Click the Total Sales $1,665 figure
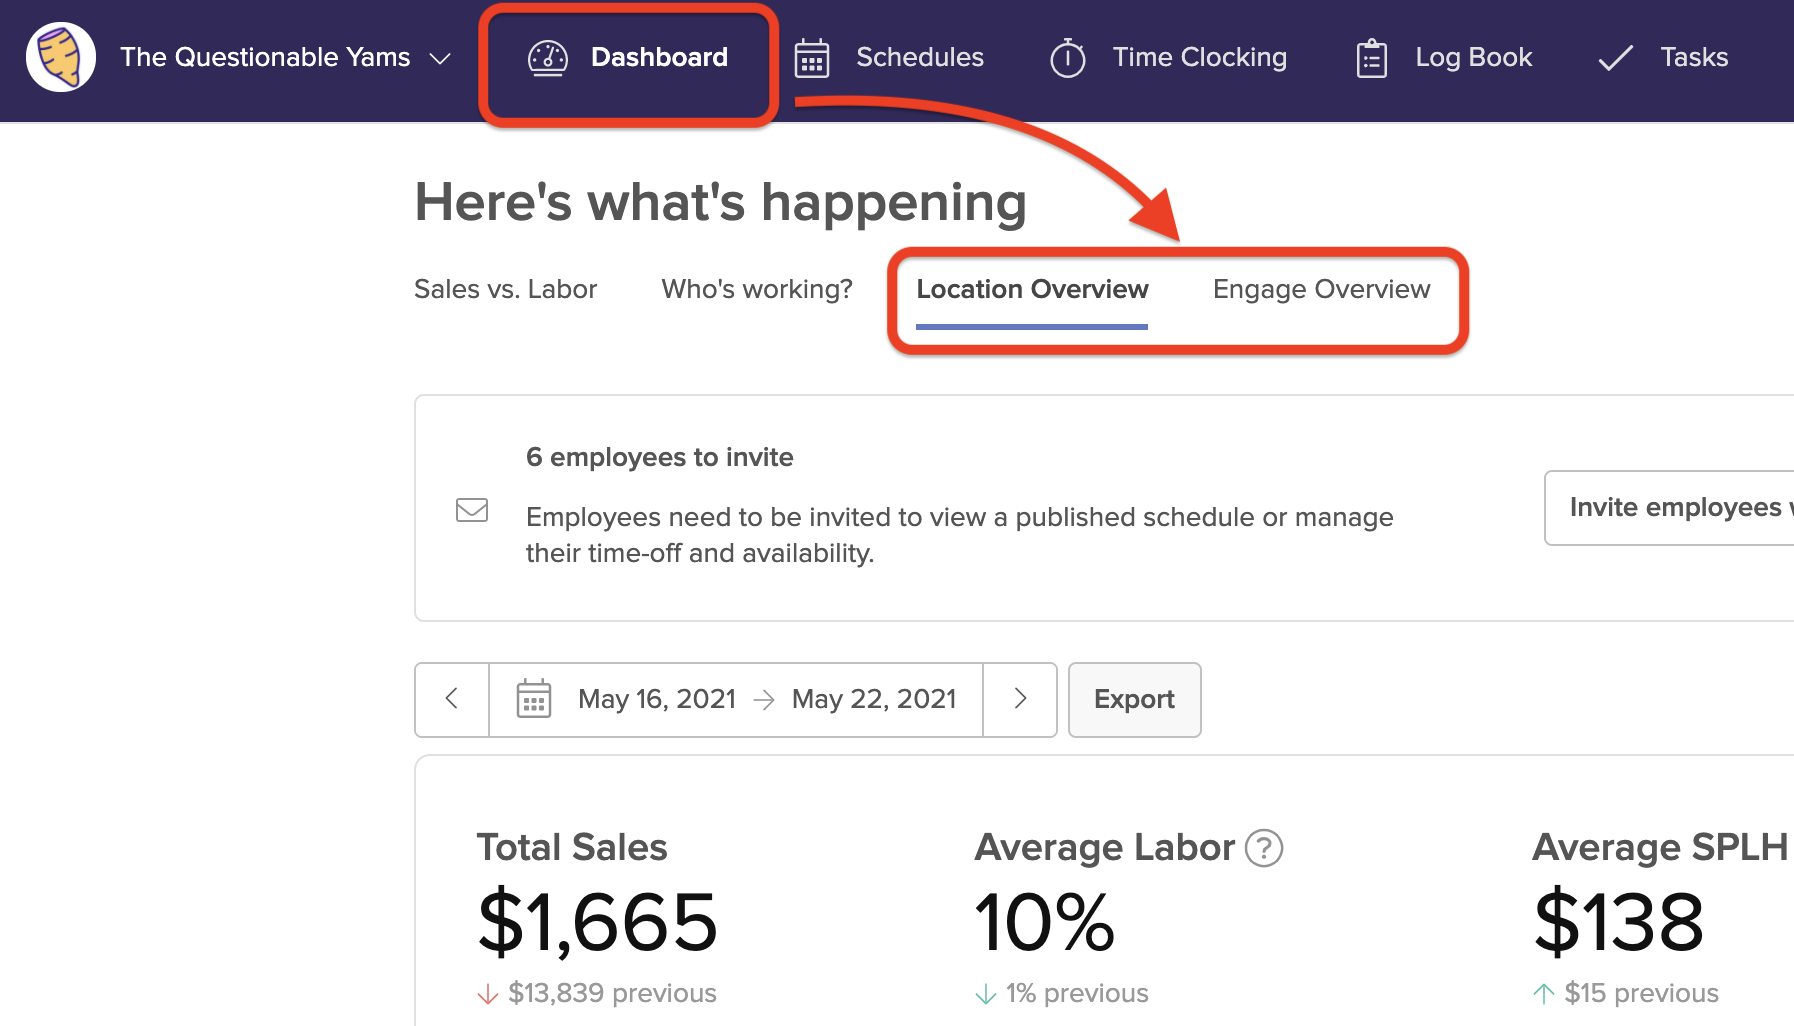The height and width of the screenshot is (1026, 1794). point(597,921)
